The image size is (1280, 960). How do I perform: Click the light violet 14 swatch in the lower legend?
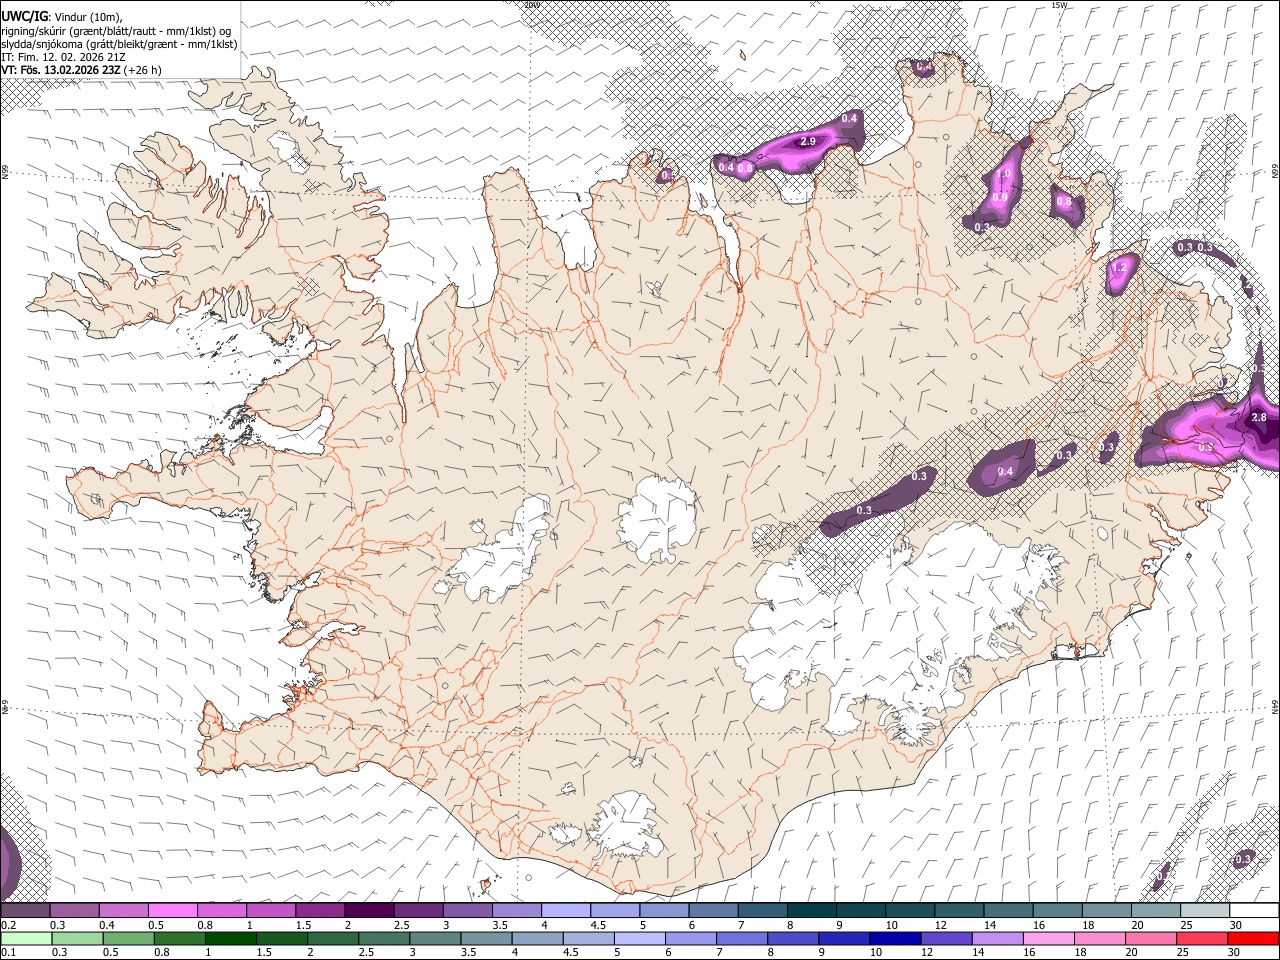(x=996, y=939)
